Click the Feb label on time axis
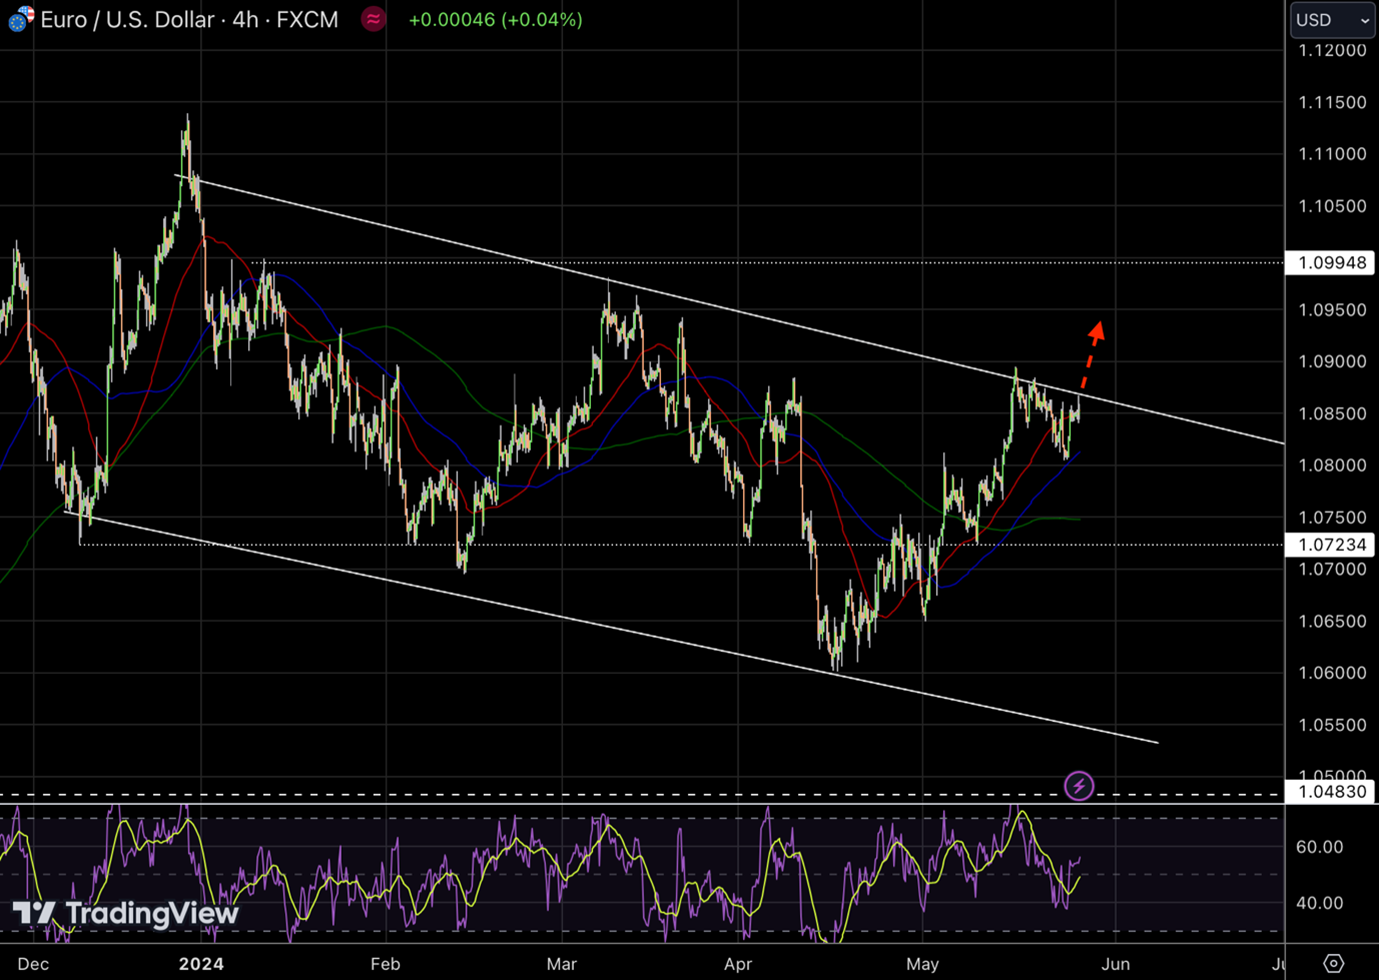The height and width of the screenshot is (980, 1379). click(x=385, y=964)
